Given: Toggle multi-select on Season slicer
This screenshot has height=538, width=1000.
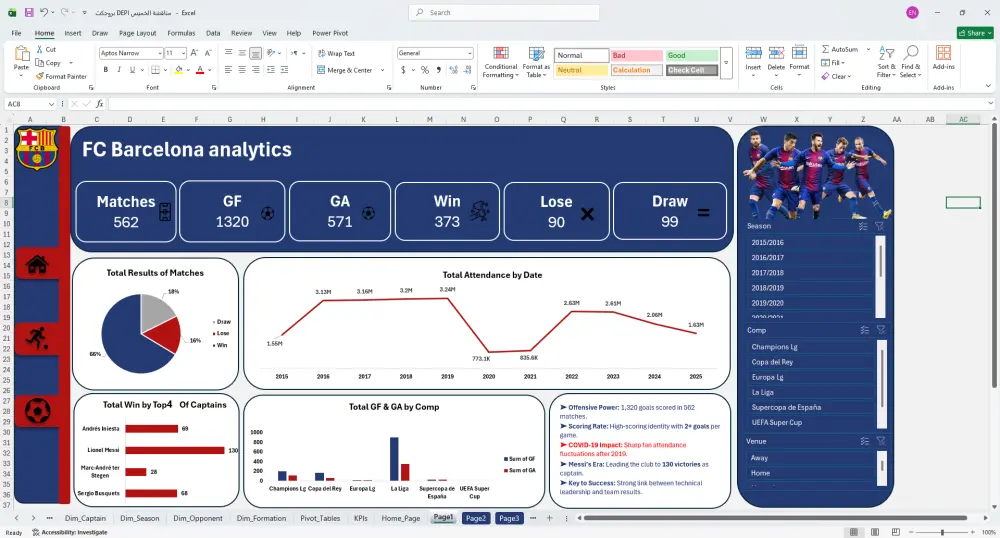Looking at the screenshot, I should (863, 226).
